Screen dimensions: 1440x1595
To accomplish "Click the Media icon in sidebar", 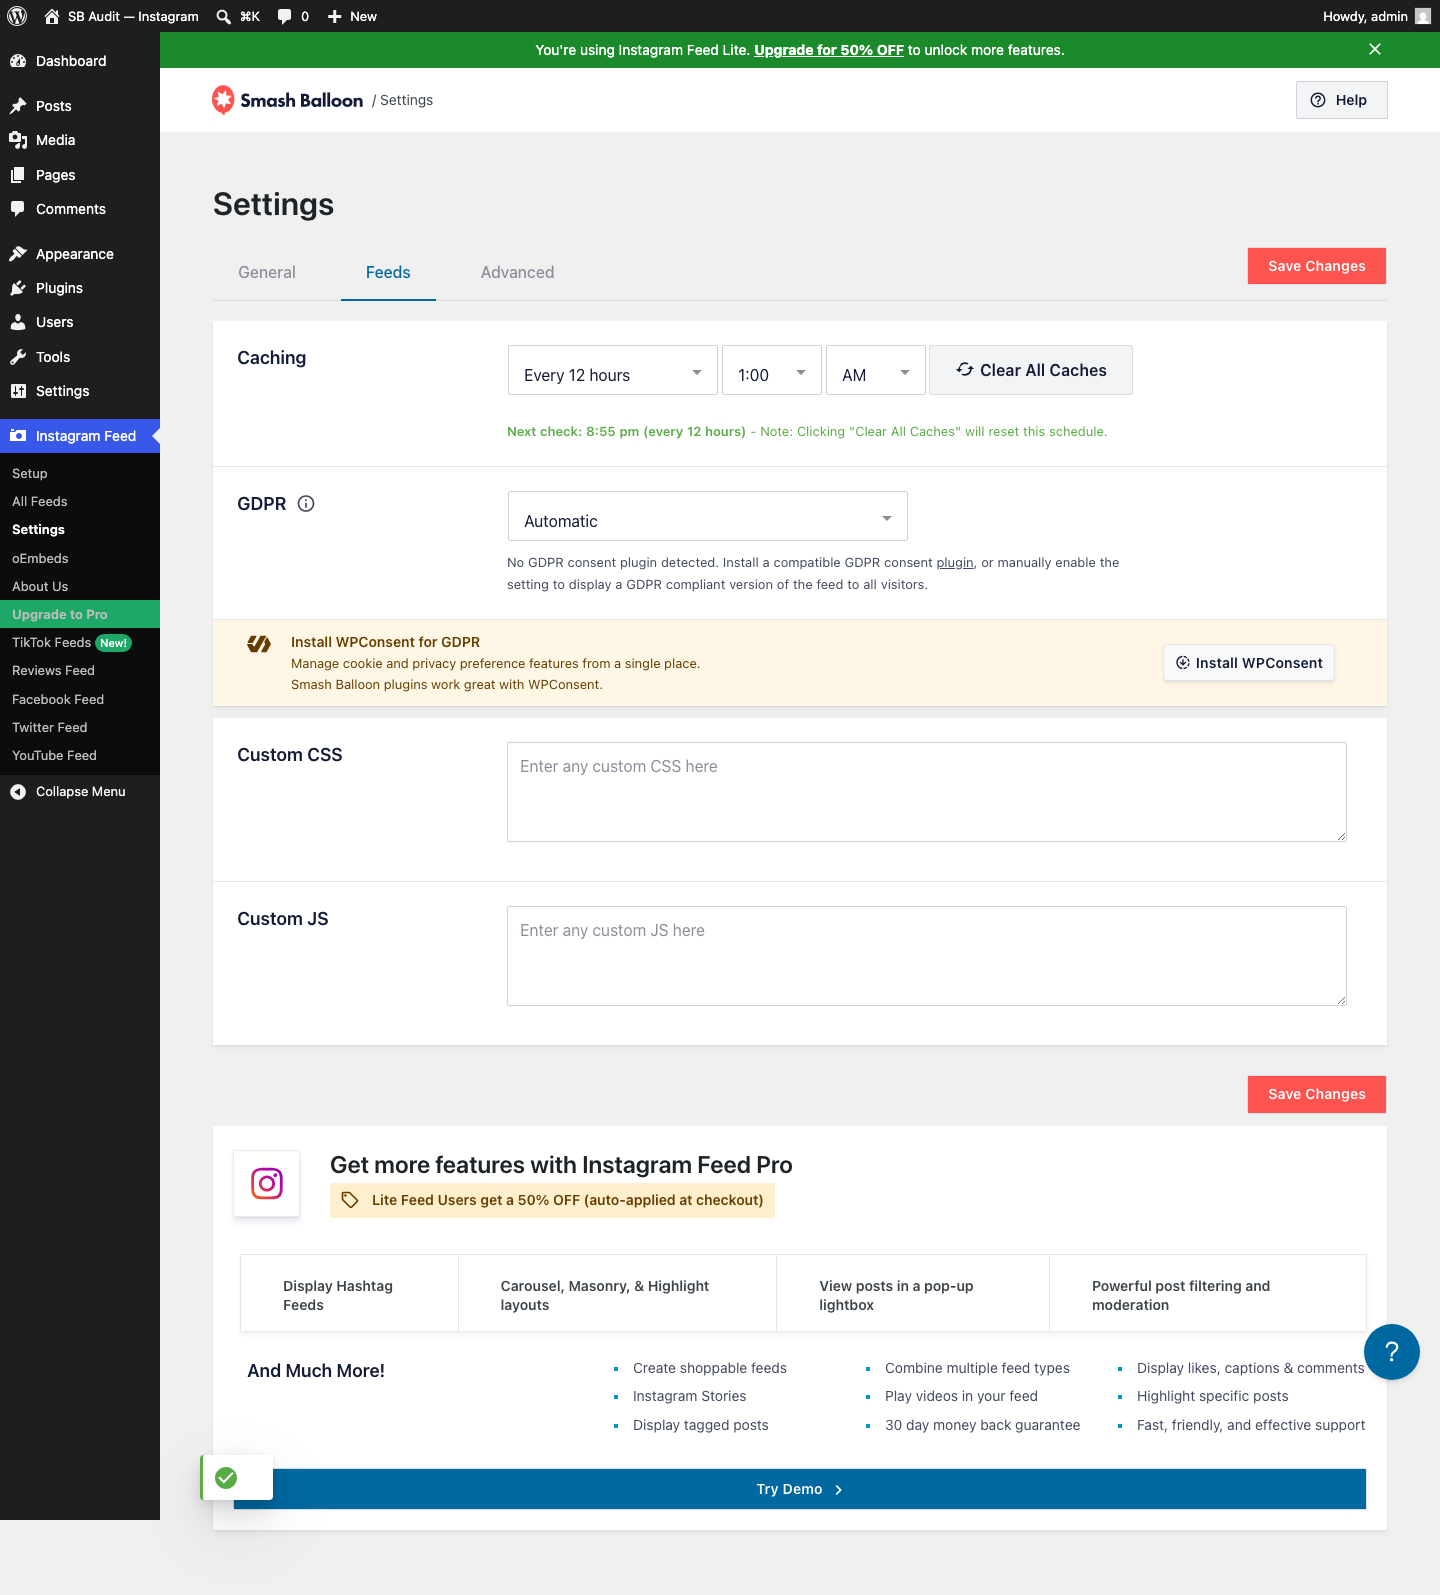I will 18,140.
